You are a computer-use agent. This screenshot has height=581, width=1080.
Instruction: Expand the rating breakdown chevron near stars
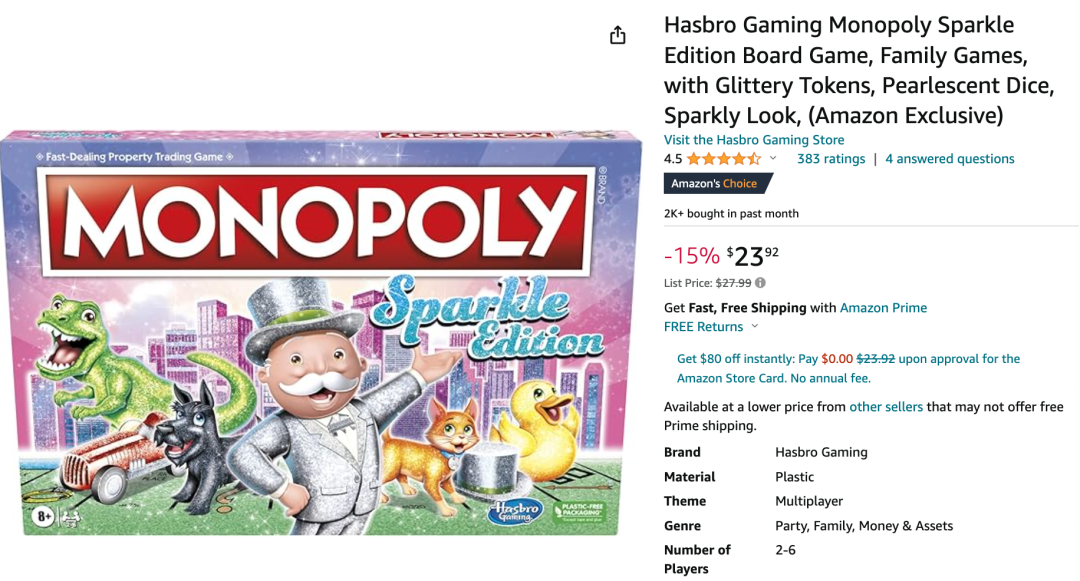click(x=773, y=158)
